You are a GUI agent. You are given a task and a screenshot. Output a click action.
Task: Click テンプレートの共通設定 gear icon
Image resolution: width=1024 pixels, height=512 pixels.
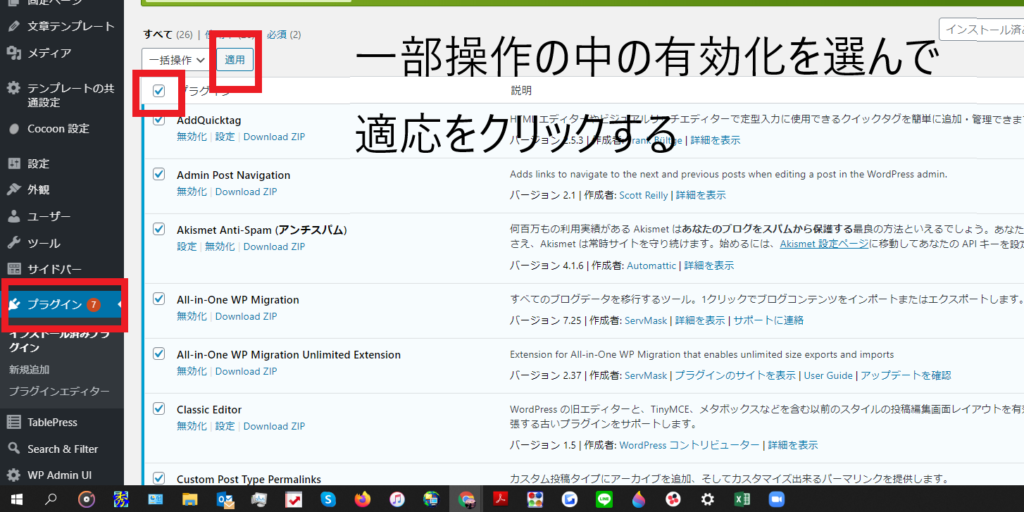[13, 89]
